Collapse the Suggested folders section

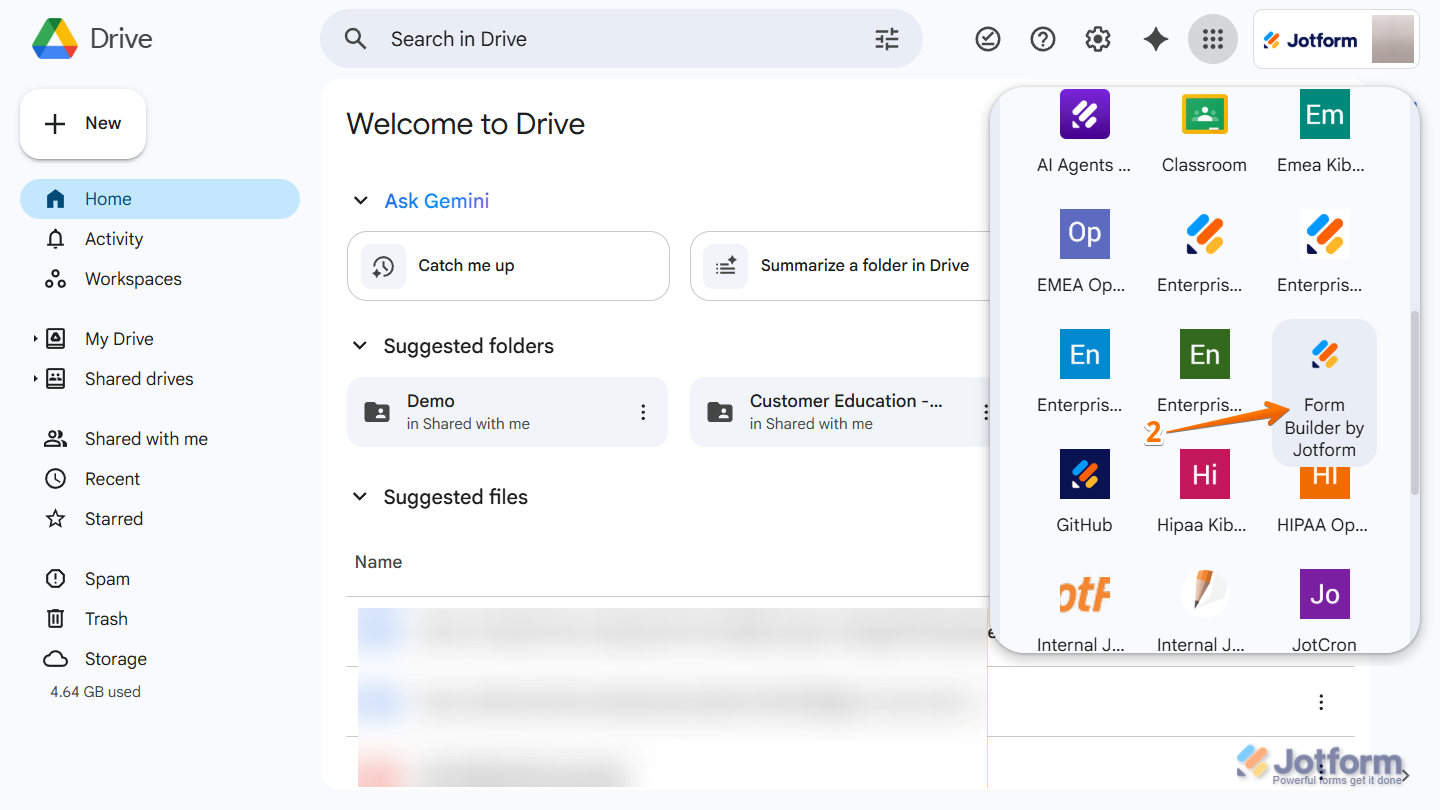coord(360,345)
